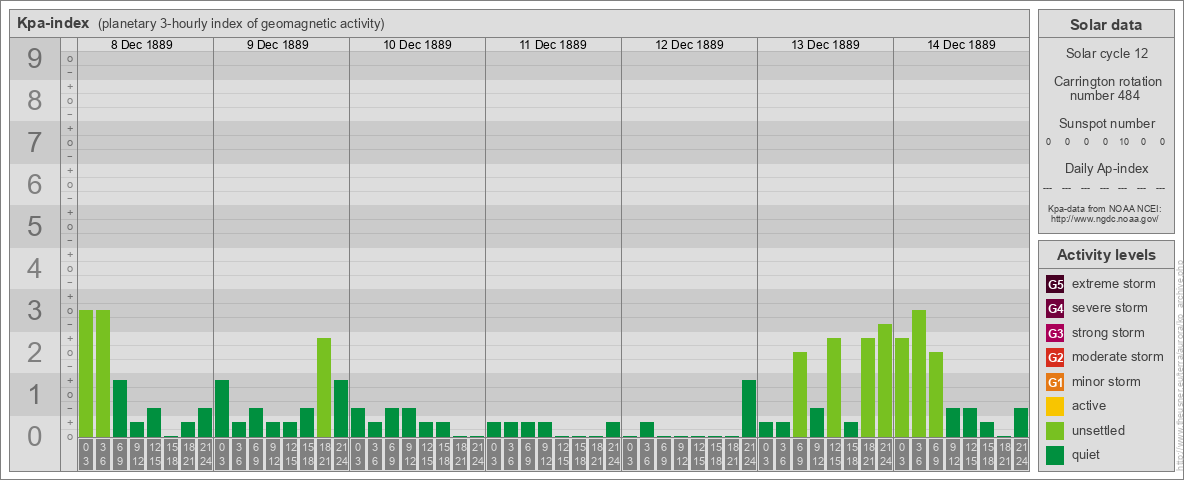Click the G3 strong storm badge
The width and height of the screenshot is (1184, 480).
coord(1055,333)
